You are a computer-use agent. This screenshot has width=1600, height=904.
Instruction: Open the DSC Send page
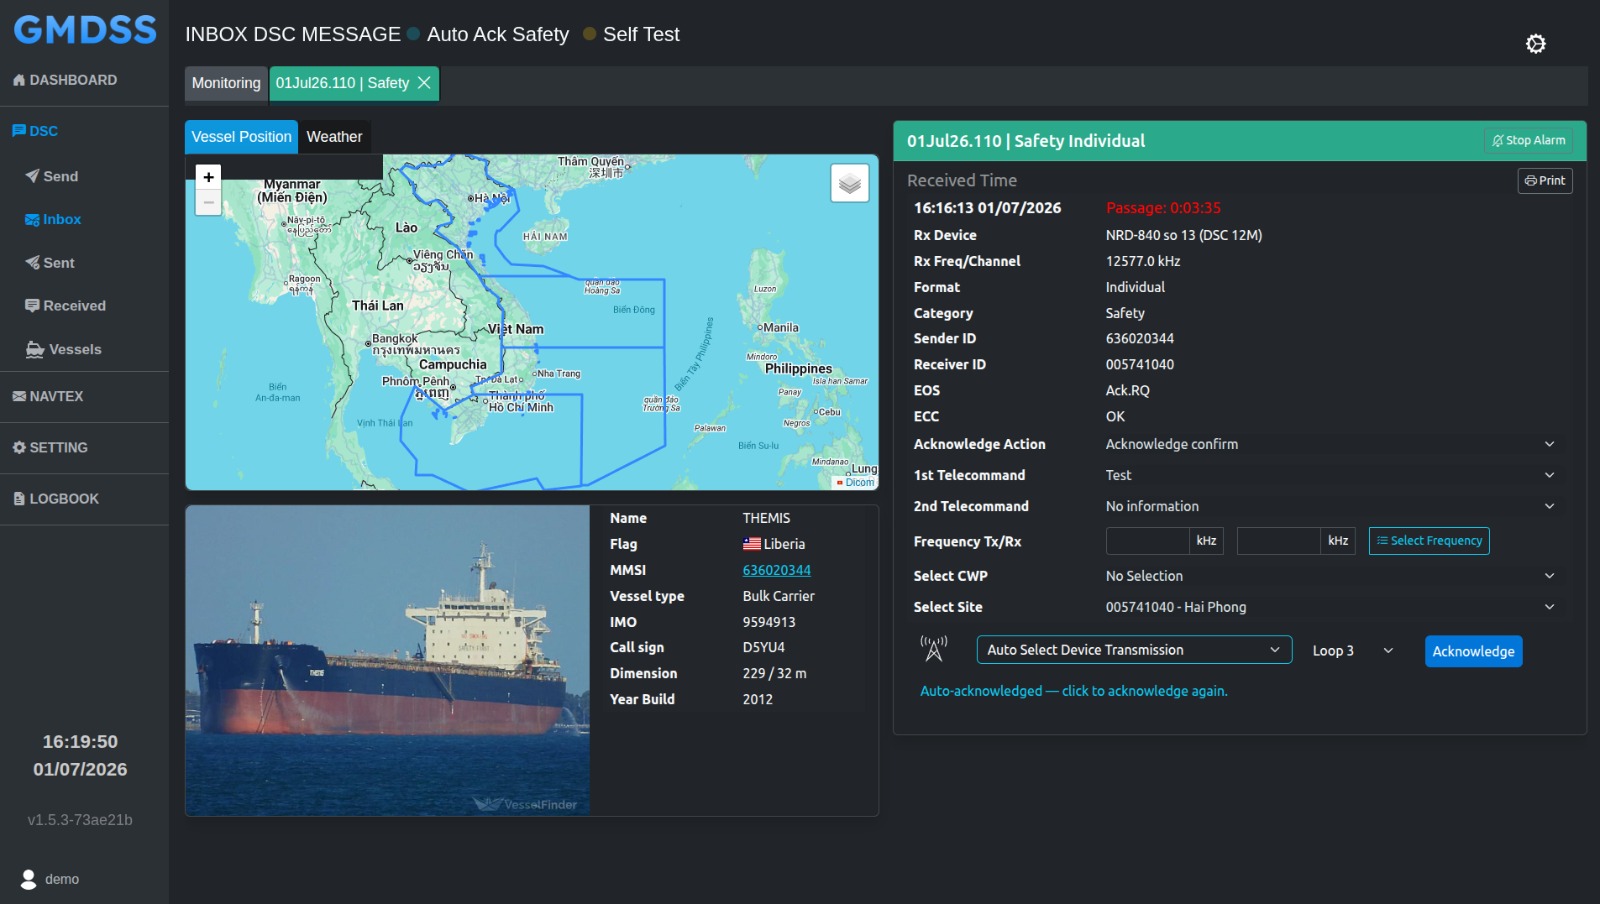pos(52,176)
